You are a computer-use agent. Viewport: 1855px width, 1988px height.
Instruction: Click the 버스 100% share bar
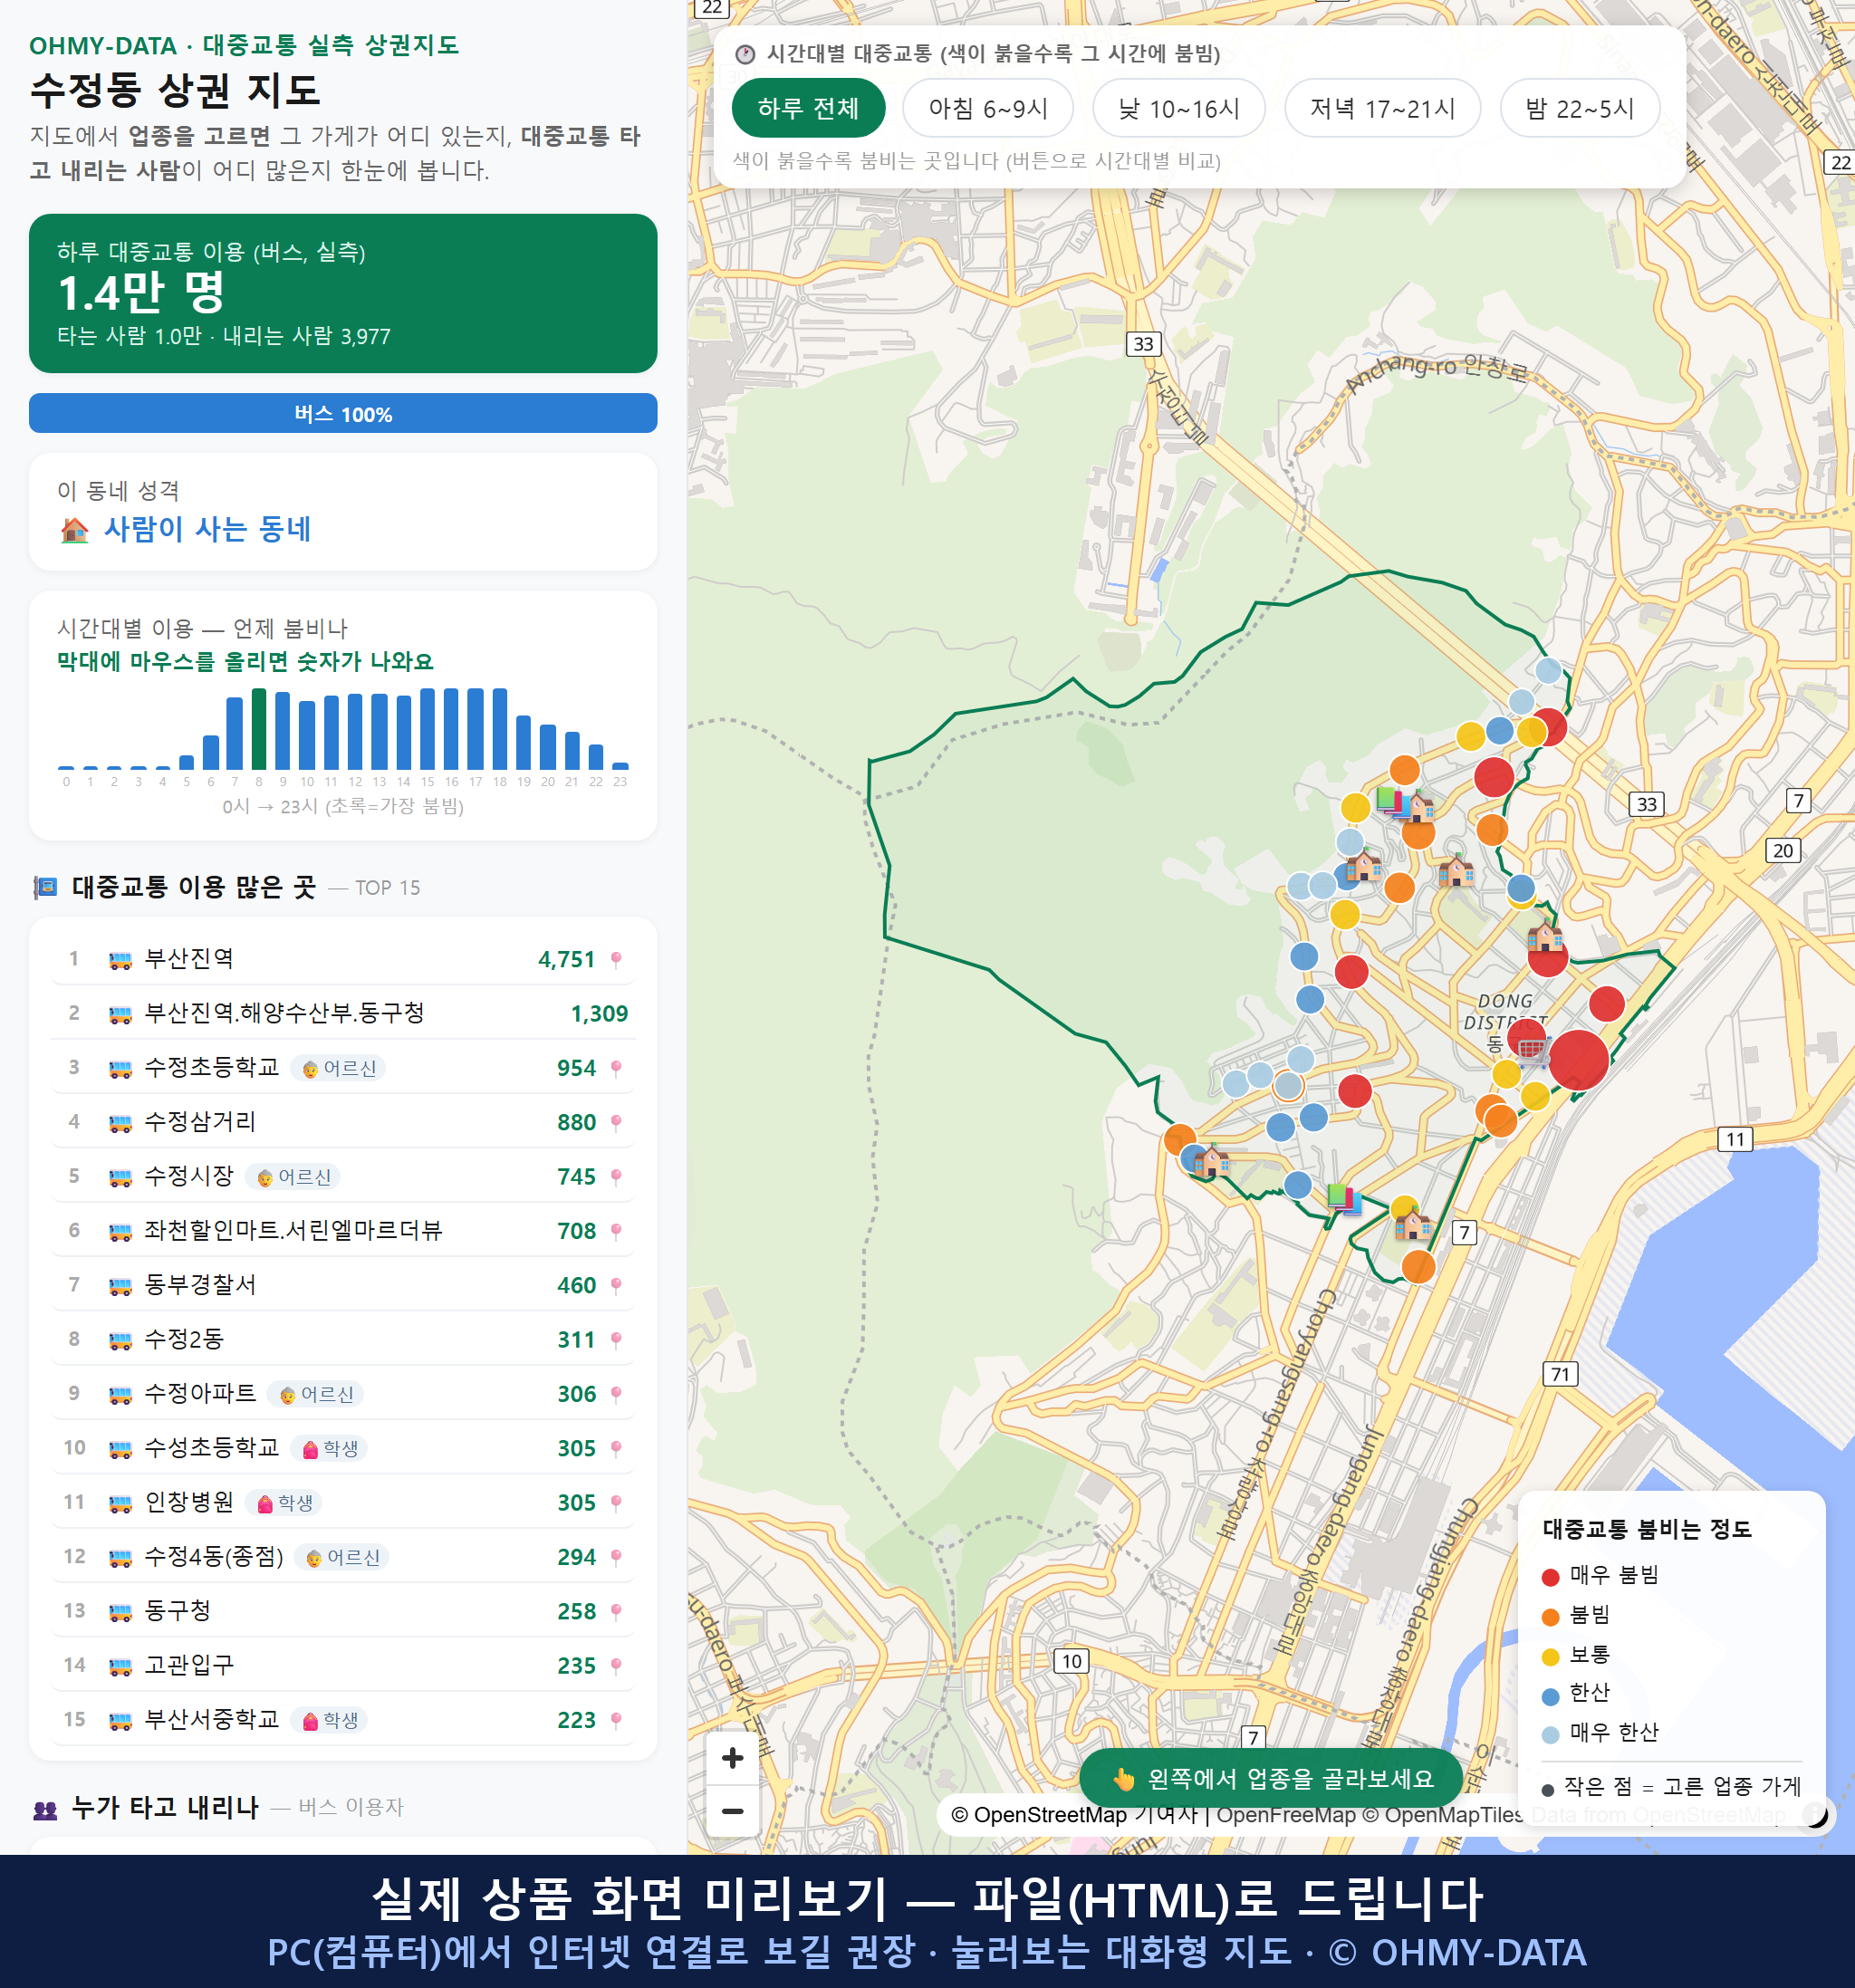(x=343, y=413)
